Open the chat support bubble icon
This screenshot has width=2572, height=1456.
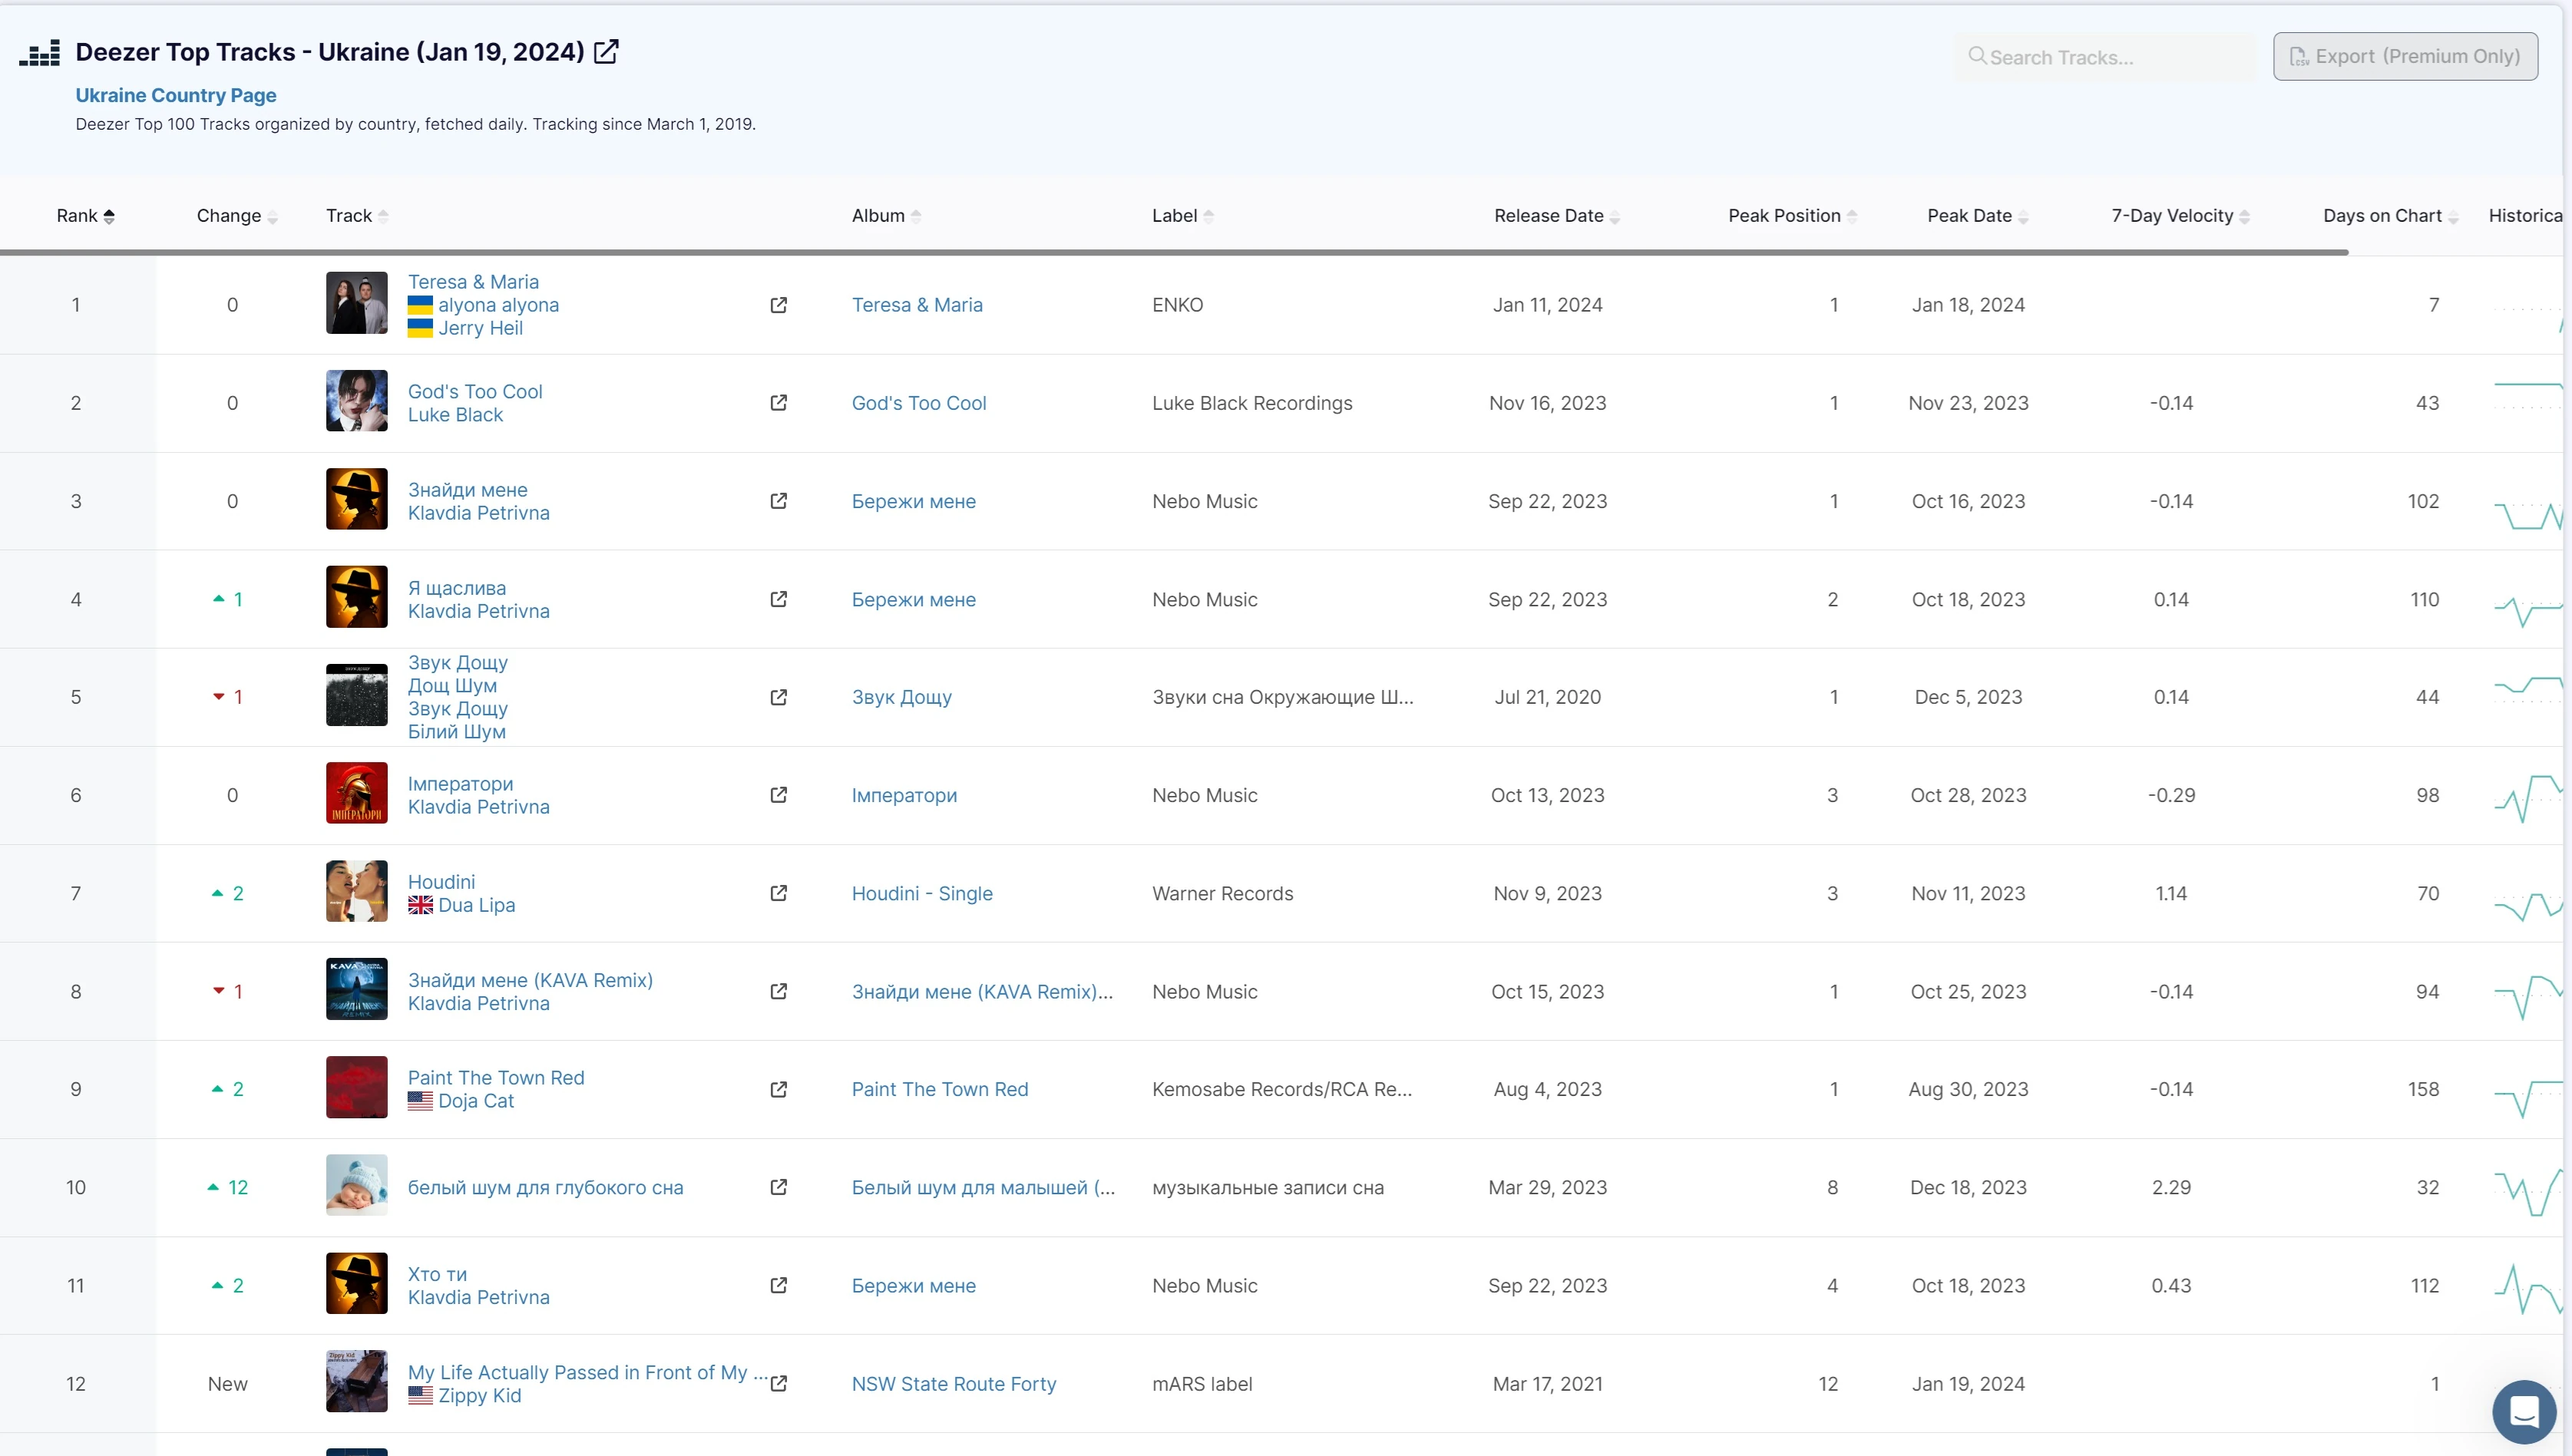pyautogui.click(x=2524, y=1411)
